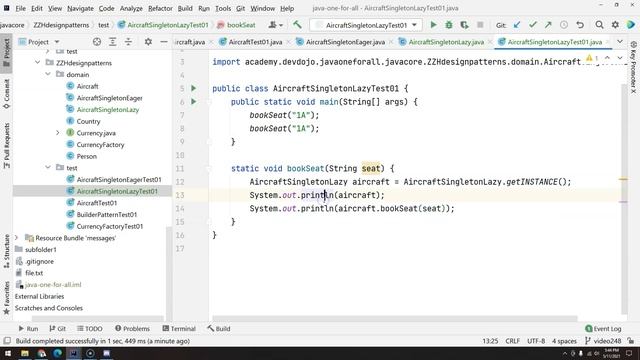The image size is (640, 360).
Task: Open the TODO tool window
Action: (89, 329)
